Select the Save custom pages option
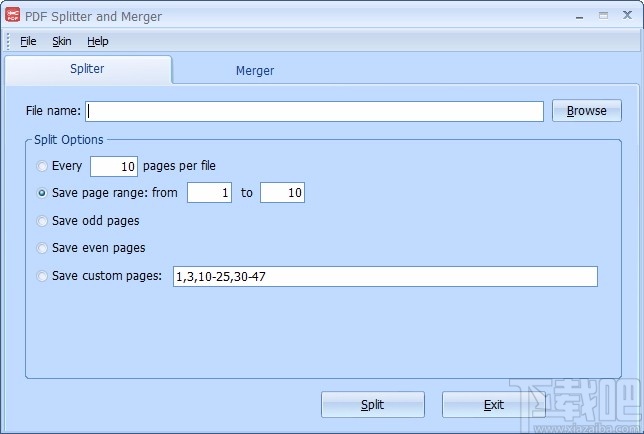The height and width of the screenshot is (434, 644). (x=42, y=276)
